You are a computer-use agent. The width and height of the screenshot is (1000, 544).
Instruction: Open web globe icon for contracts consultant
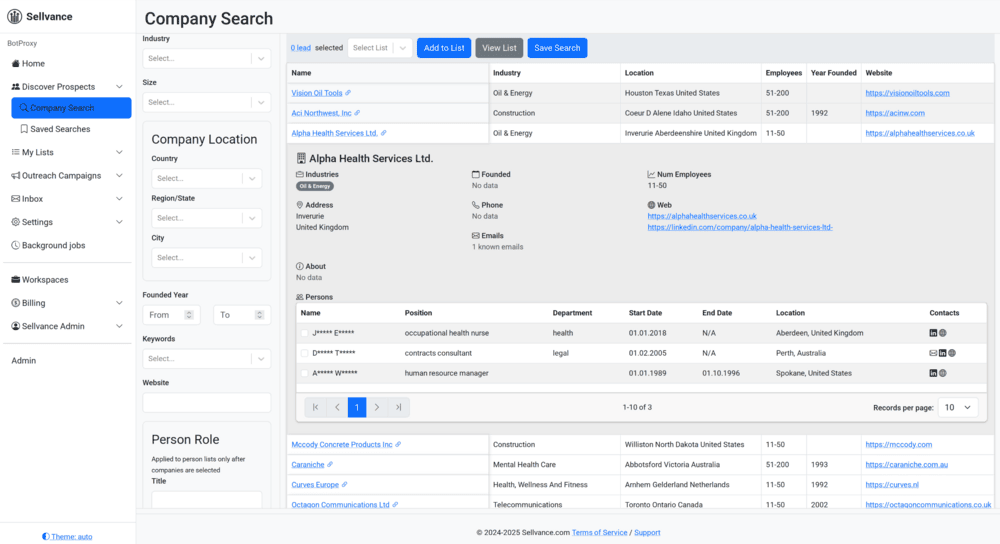pos(952,353)
